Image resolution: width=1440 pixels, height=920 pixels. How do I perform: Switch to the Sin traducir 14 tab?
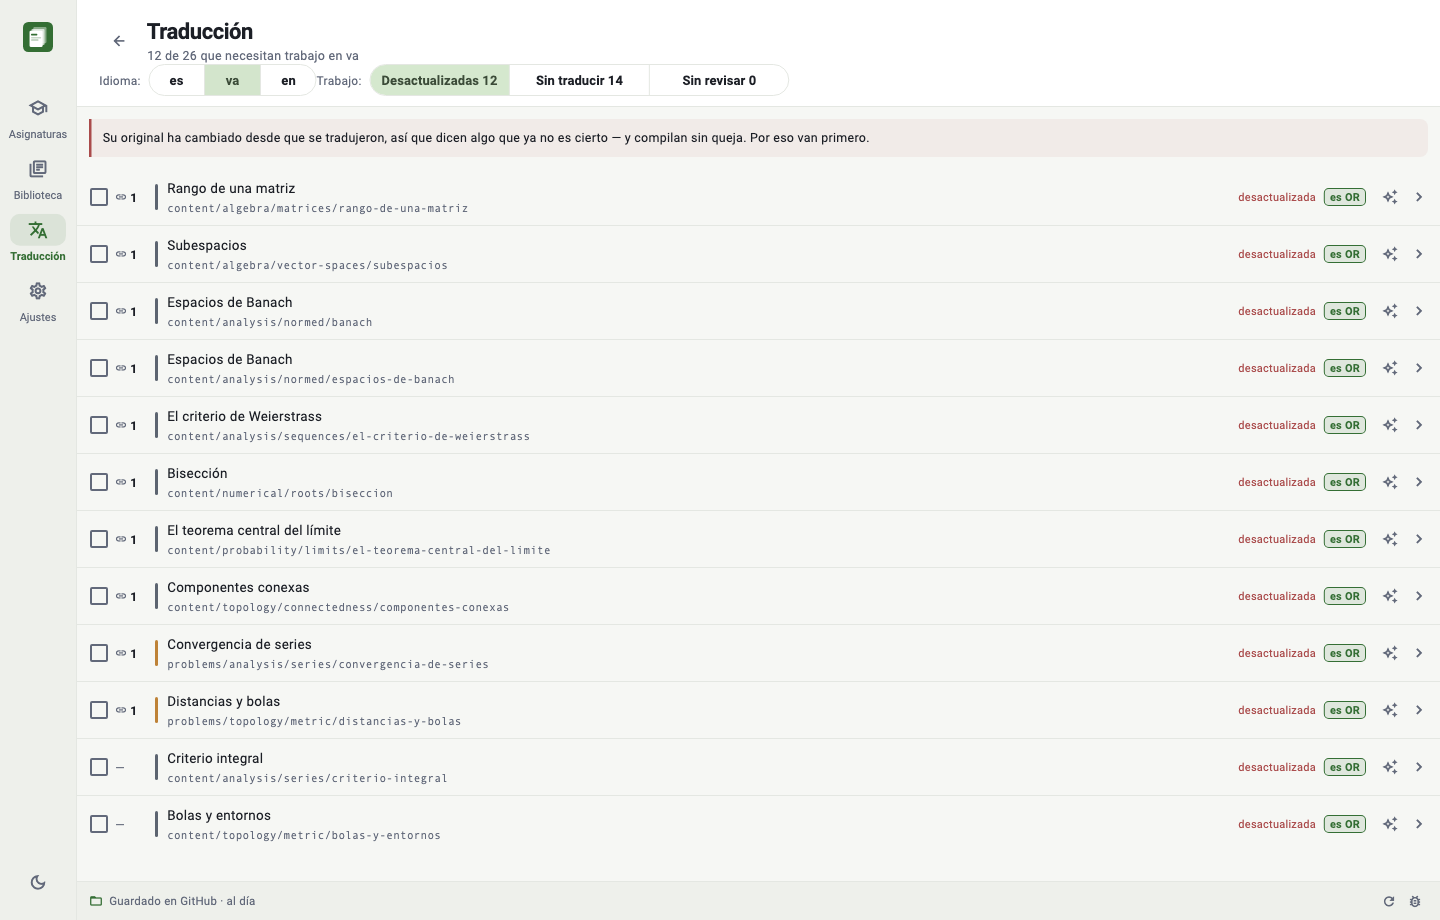pyautogui.click(x=579, y=80)
